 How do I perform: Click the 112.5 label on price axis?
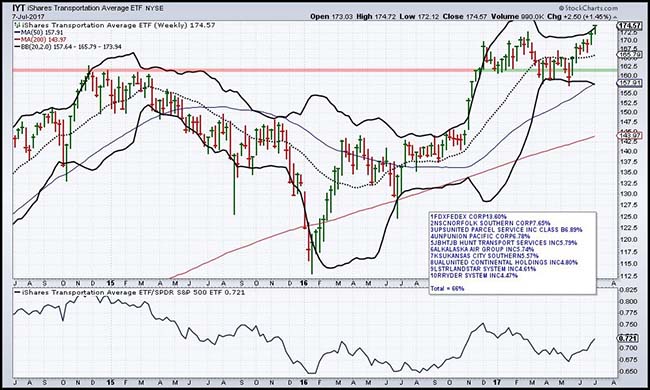click(627, 276)
